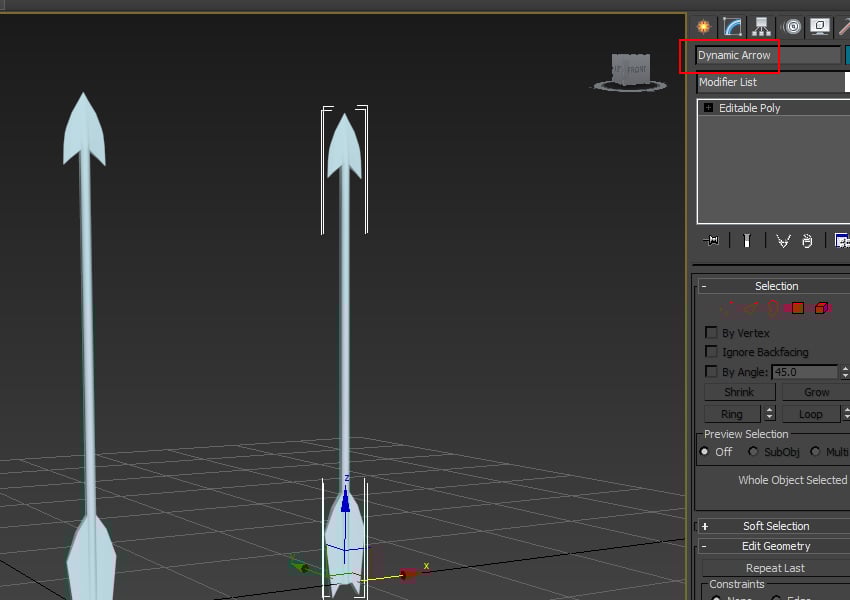Select Element sub-object mode
Viewport: 850px width, 600px height.
click(822, 308)
